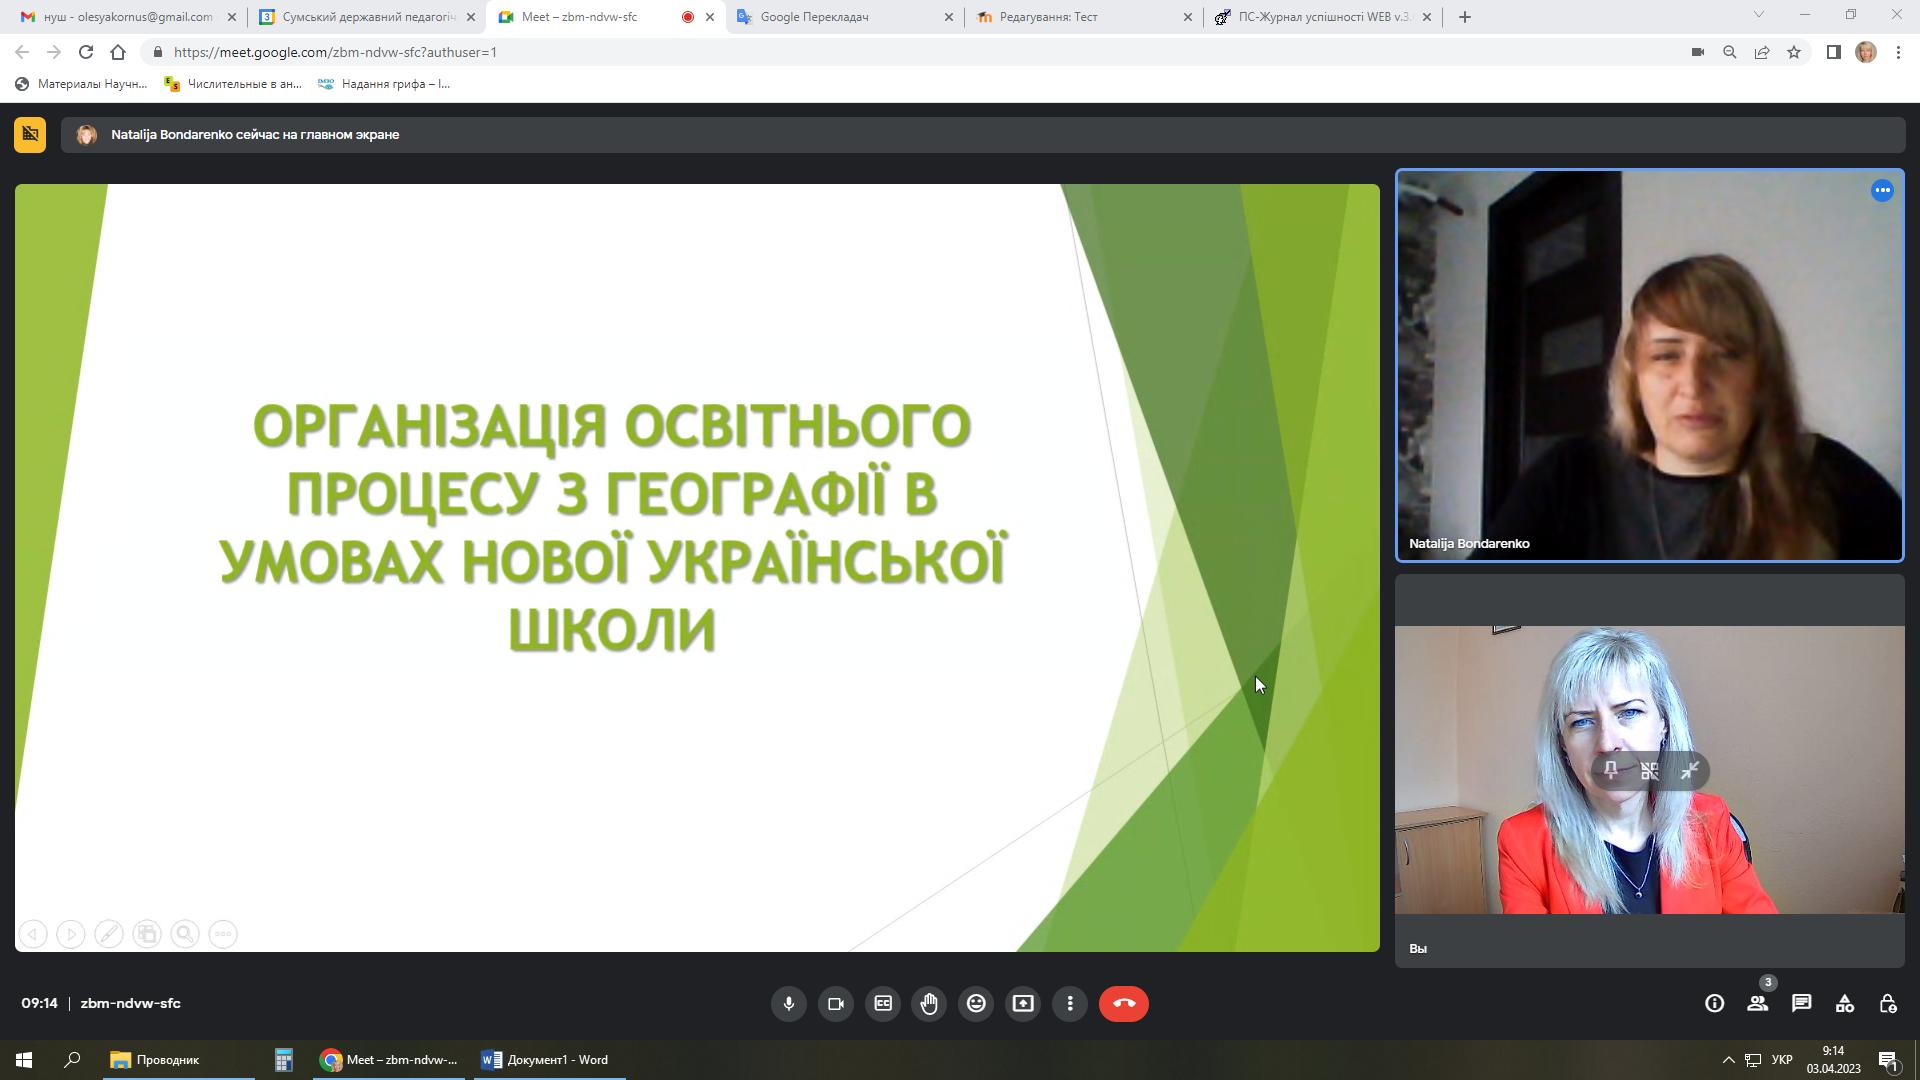
Task: Click the present screen button
Action: [x=1023, y=1004]
